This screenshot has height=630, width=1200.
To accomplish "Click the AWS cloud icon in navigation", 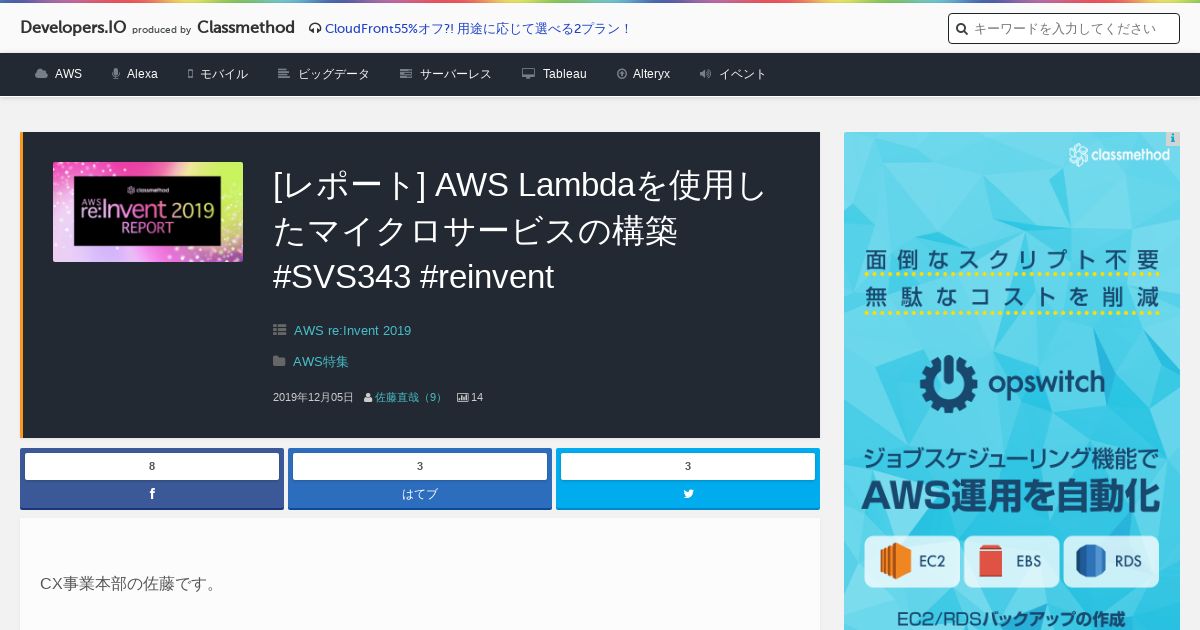I will 41,74.
